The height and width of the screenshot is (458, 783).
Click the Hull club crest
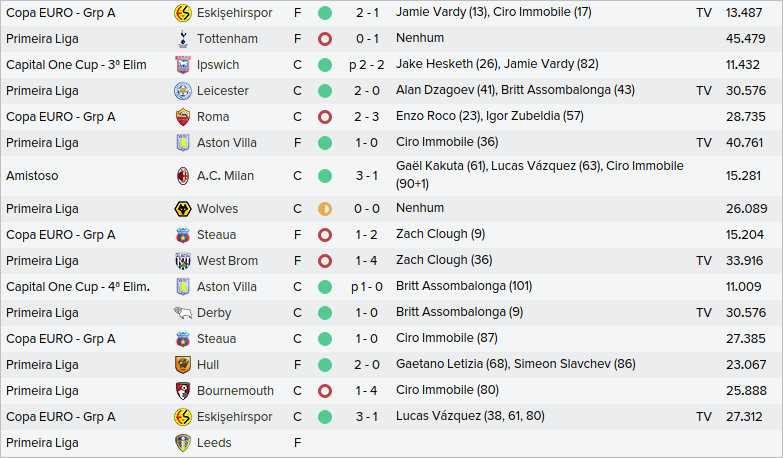[x=182, y=365]
